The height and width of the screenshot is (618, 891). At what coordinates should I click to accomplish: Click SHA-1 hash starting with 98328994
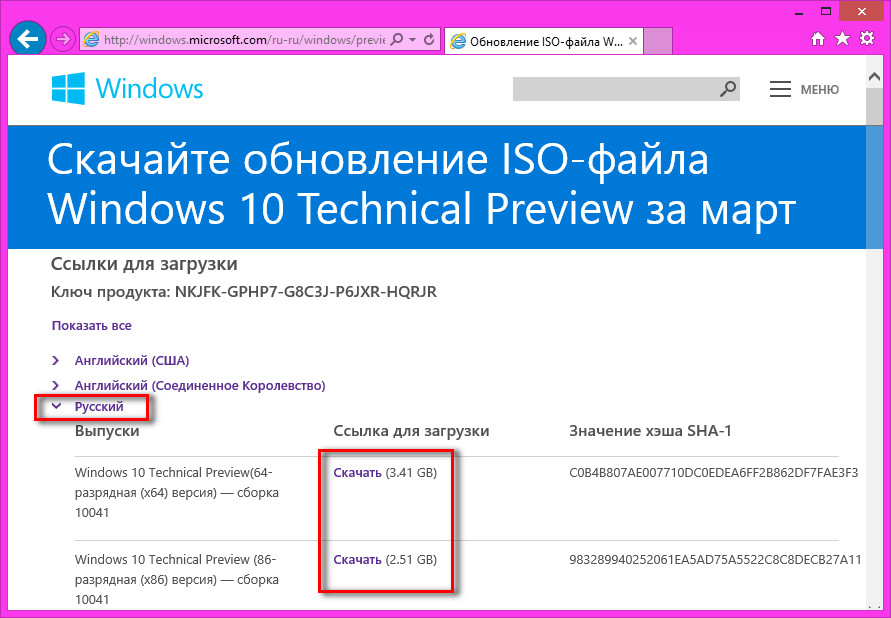click(x=715, y=559)
